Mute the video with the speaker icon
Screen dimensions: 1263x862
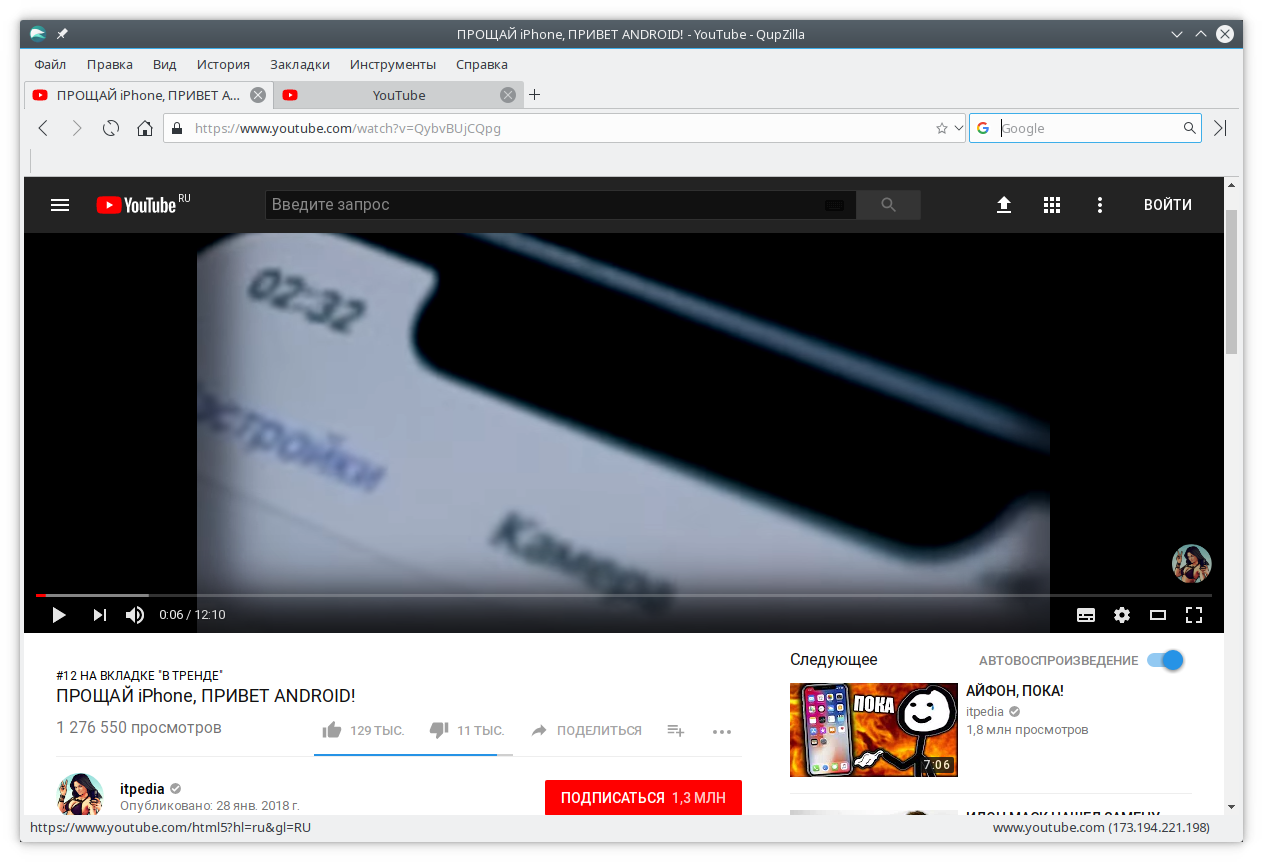(x=135, y=615)
